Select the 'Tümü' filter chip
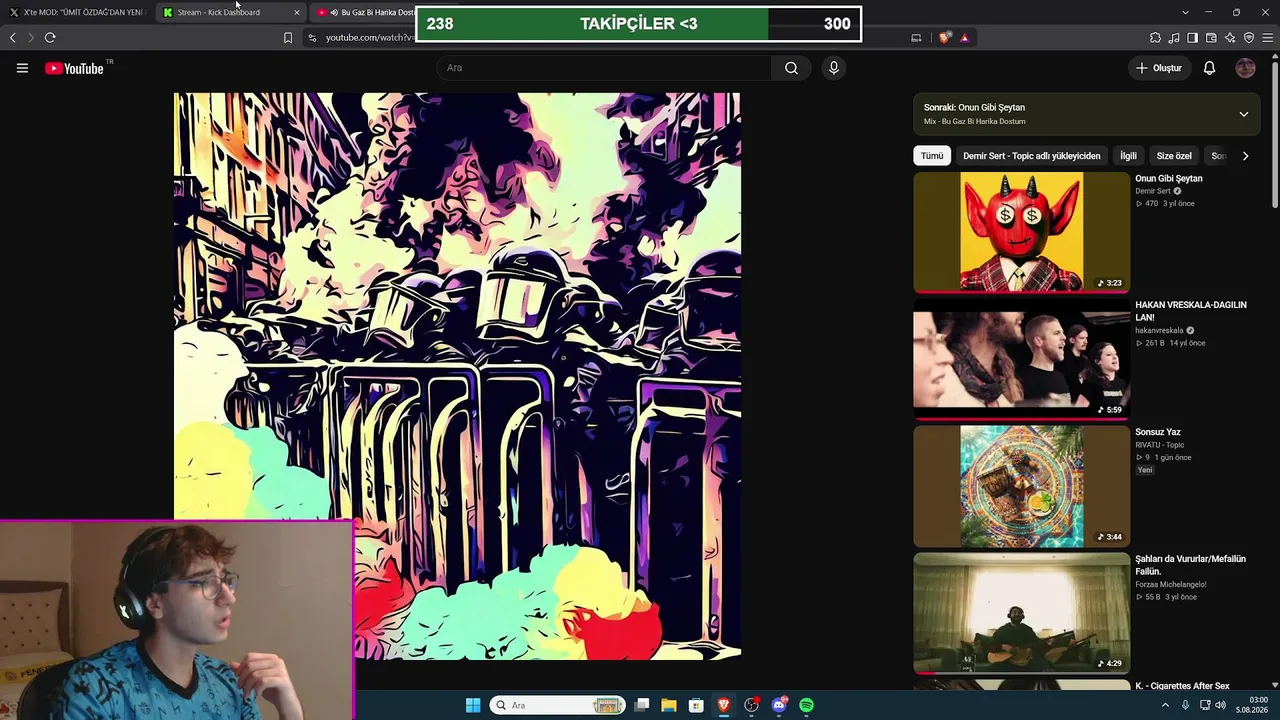 tap(932, 156)
